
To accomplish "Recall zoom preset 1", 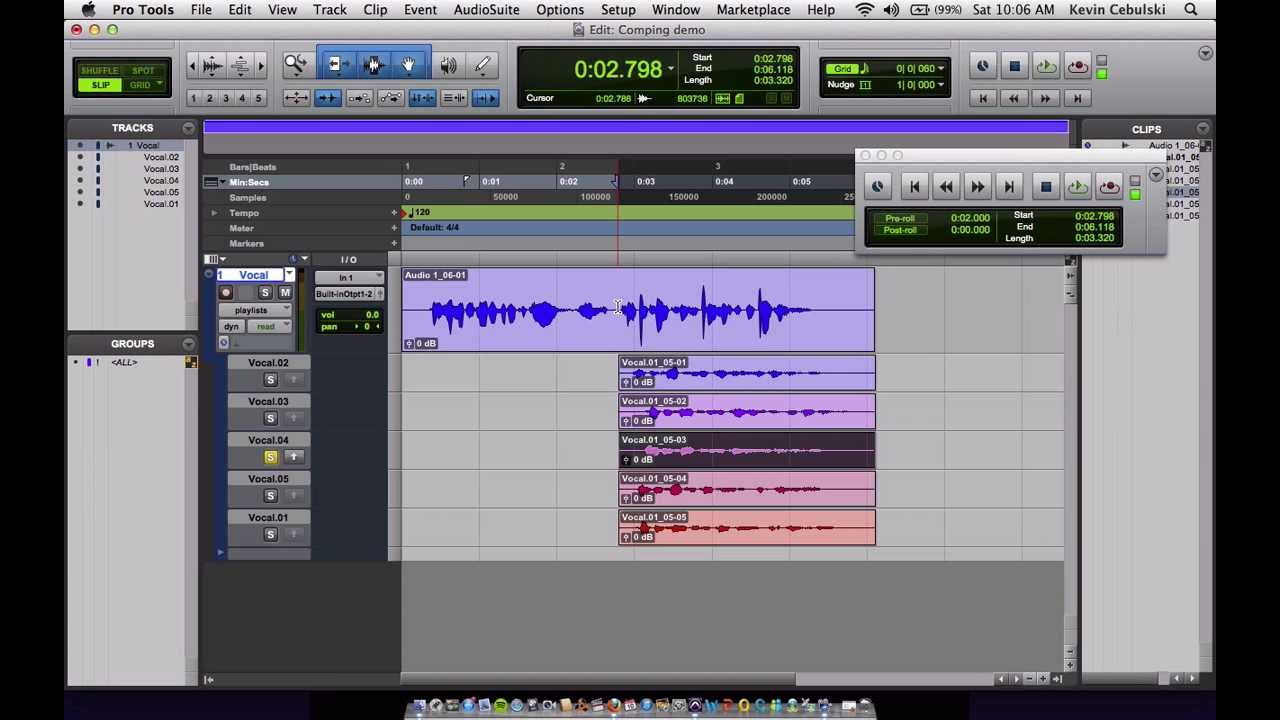I will (x=193, y=98).
